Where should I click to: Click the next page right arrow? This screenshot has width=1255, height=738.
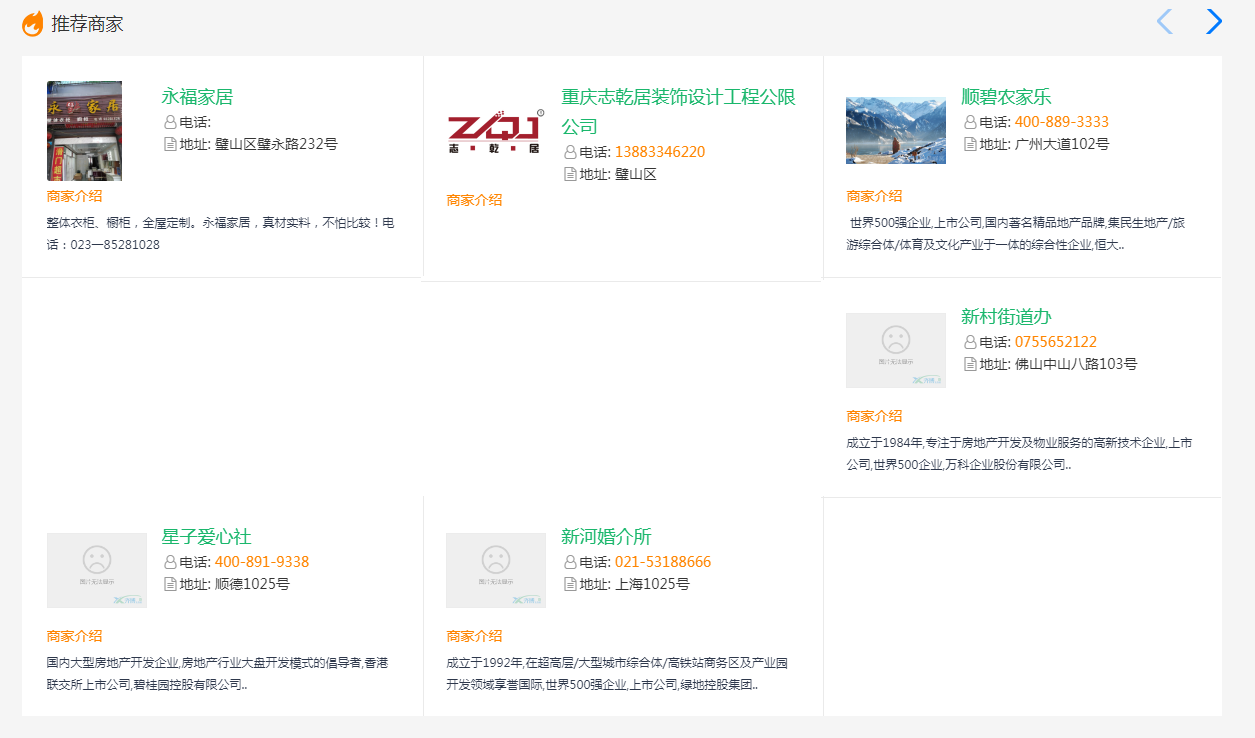click(1214, 22)
